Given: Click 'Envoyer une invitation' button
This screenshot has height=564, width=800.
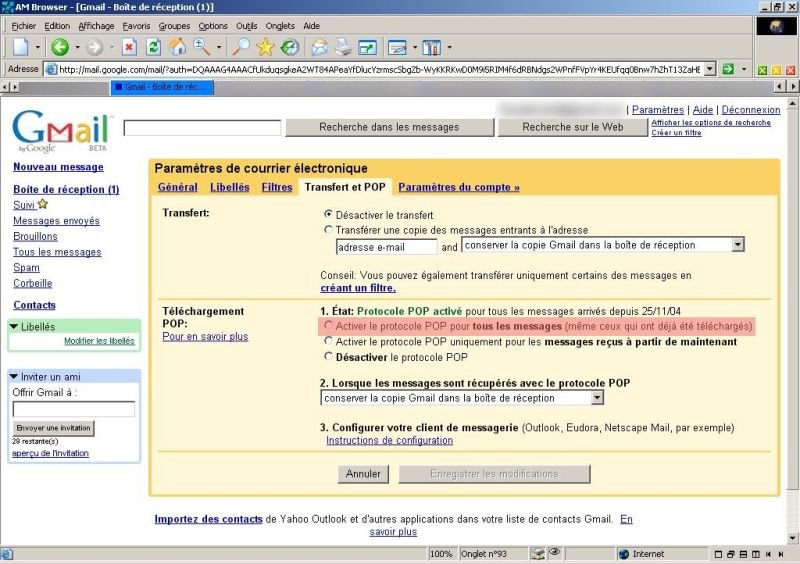Looking at the screenshot, I should 53,428.
